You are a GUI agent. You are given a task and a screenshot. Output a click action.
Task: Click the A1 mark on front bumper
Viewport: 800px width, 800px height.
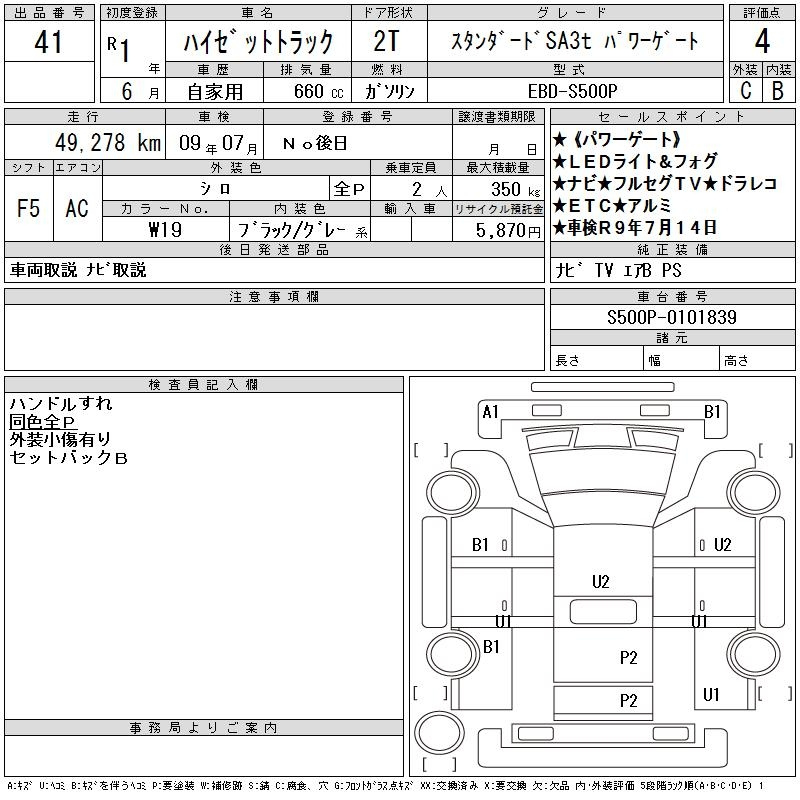point(490,412)
